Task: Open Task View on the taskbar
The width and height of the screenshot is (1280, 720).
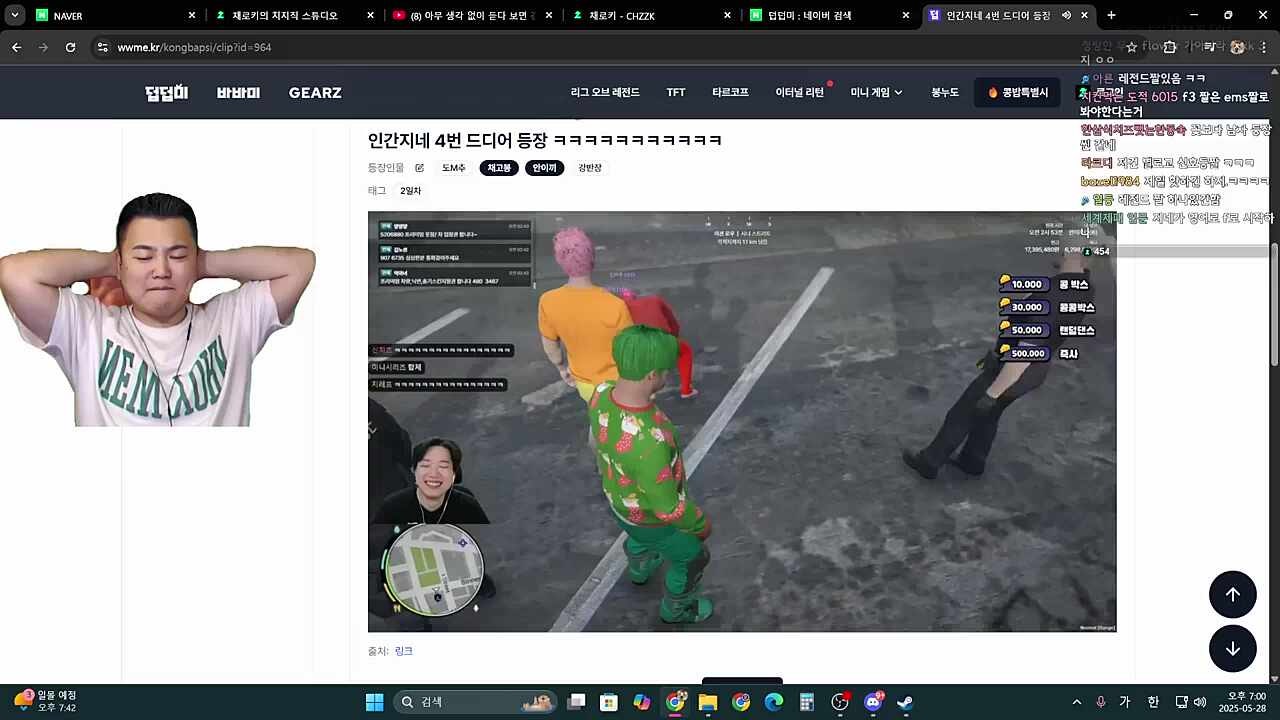Action: click(576, 702)
